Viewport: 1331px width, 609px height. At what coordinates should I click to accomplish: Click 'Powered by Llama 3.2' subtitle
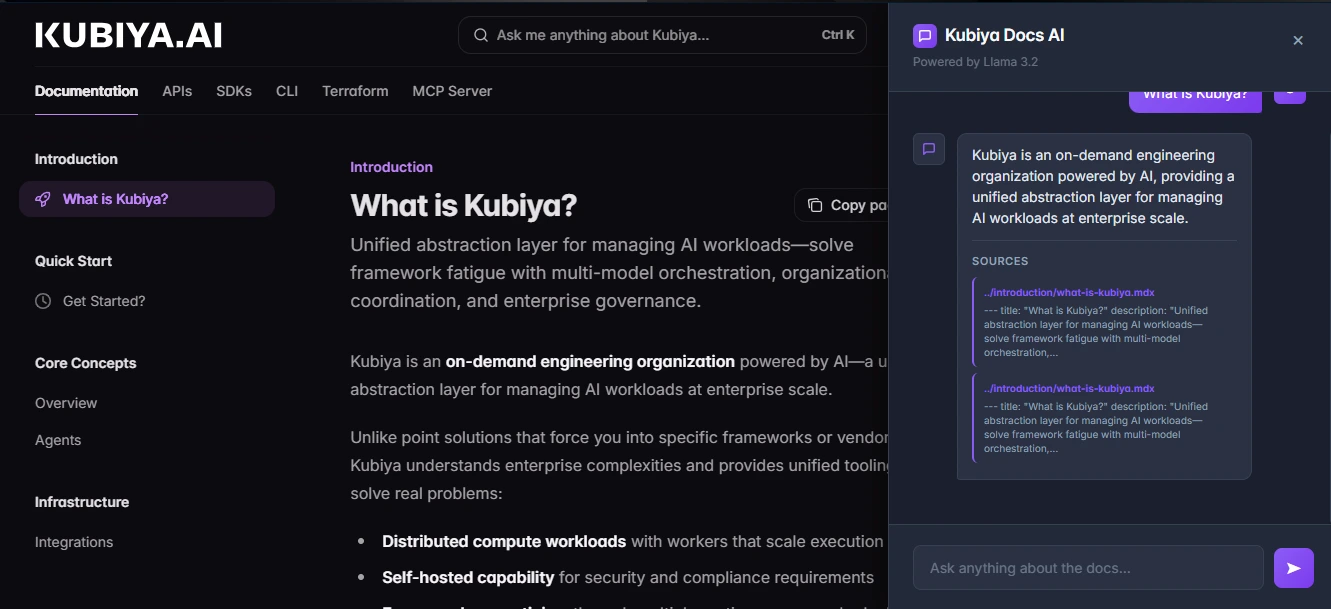(x=975, y=62)
